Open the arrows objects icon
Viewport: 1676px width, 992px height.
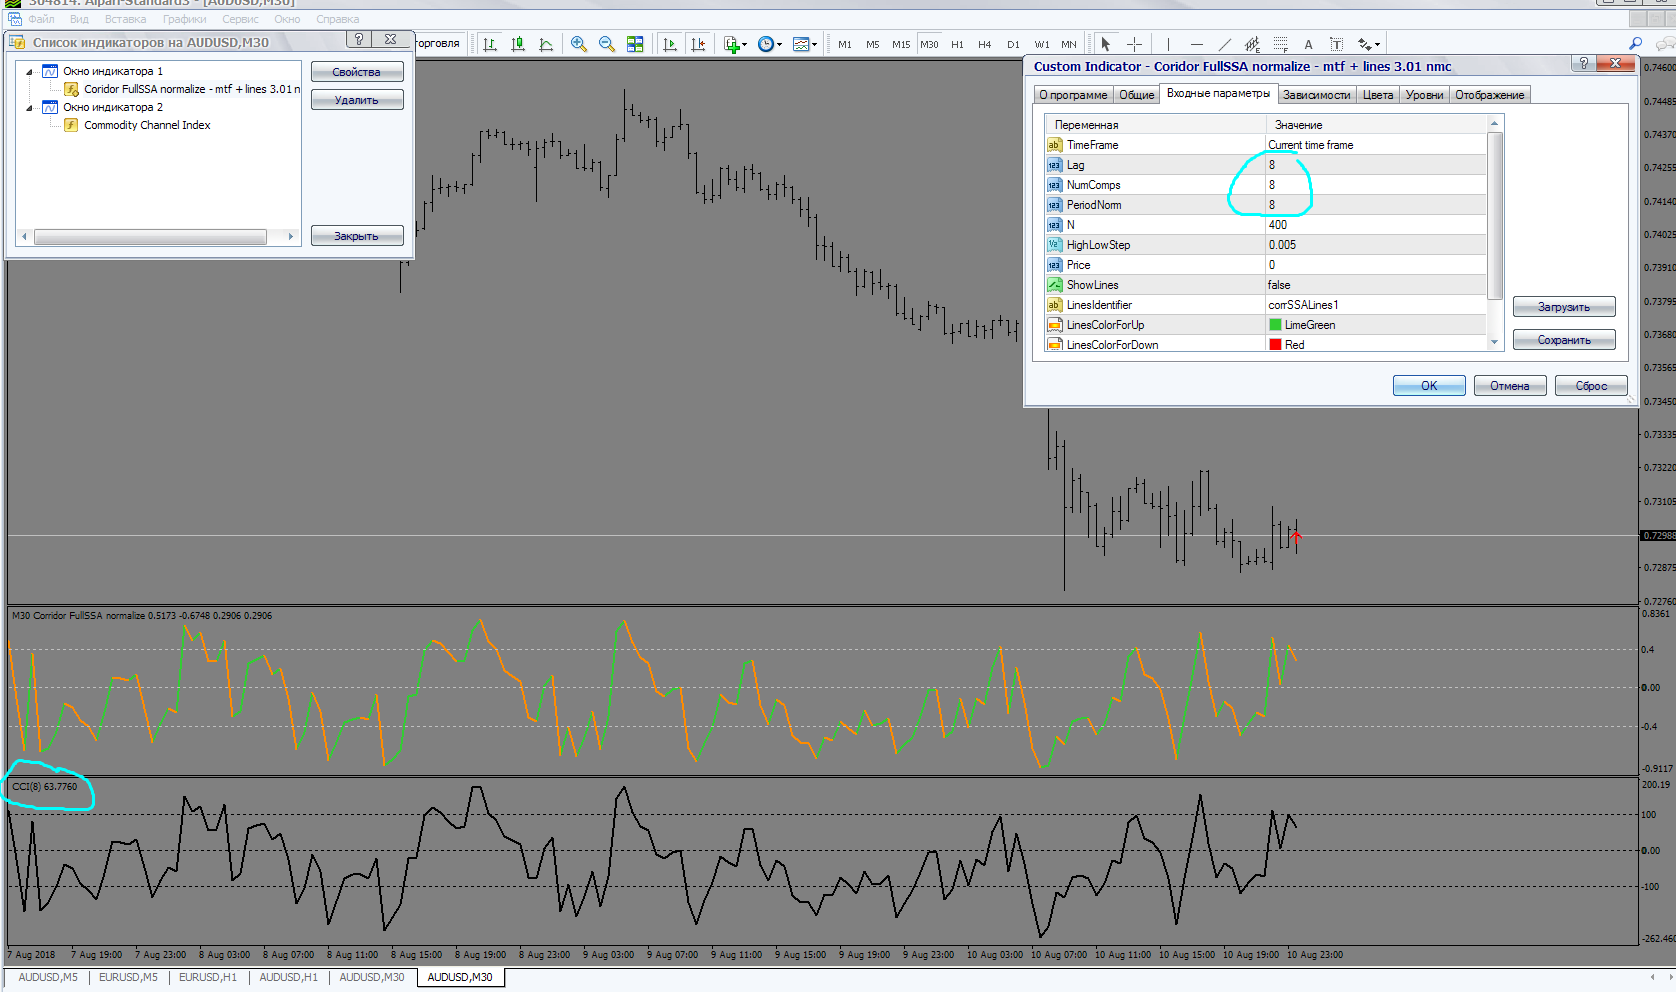(x=1364, y=44)
